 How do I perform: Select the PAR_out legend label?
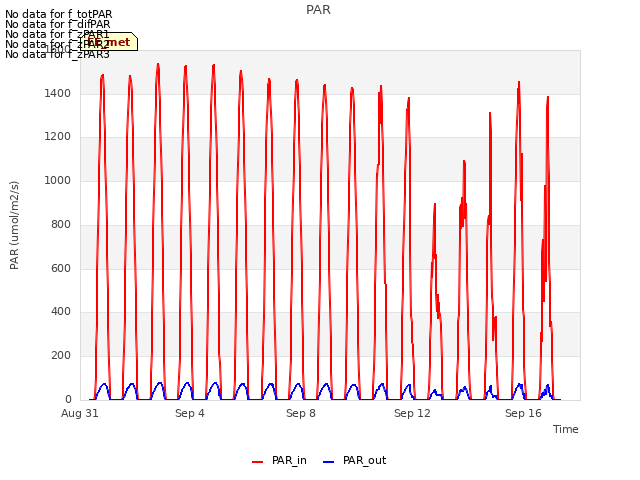click(364, 460)
